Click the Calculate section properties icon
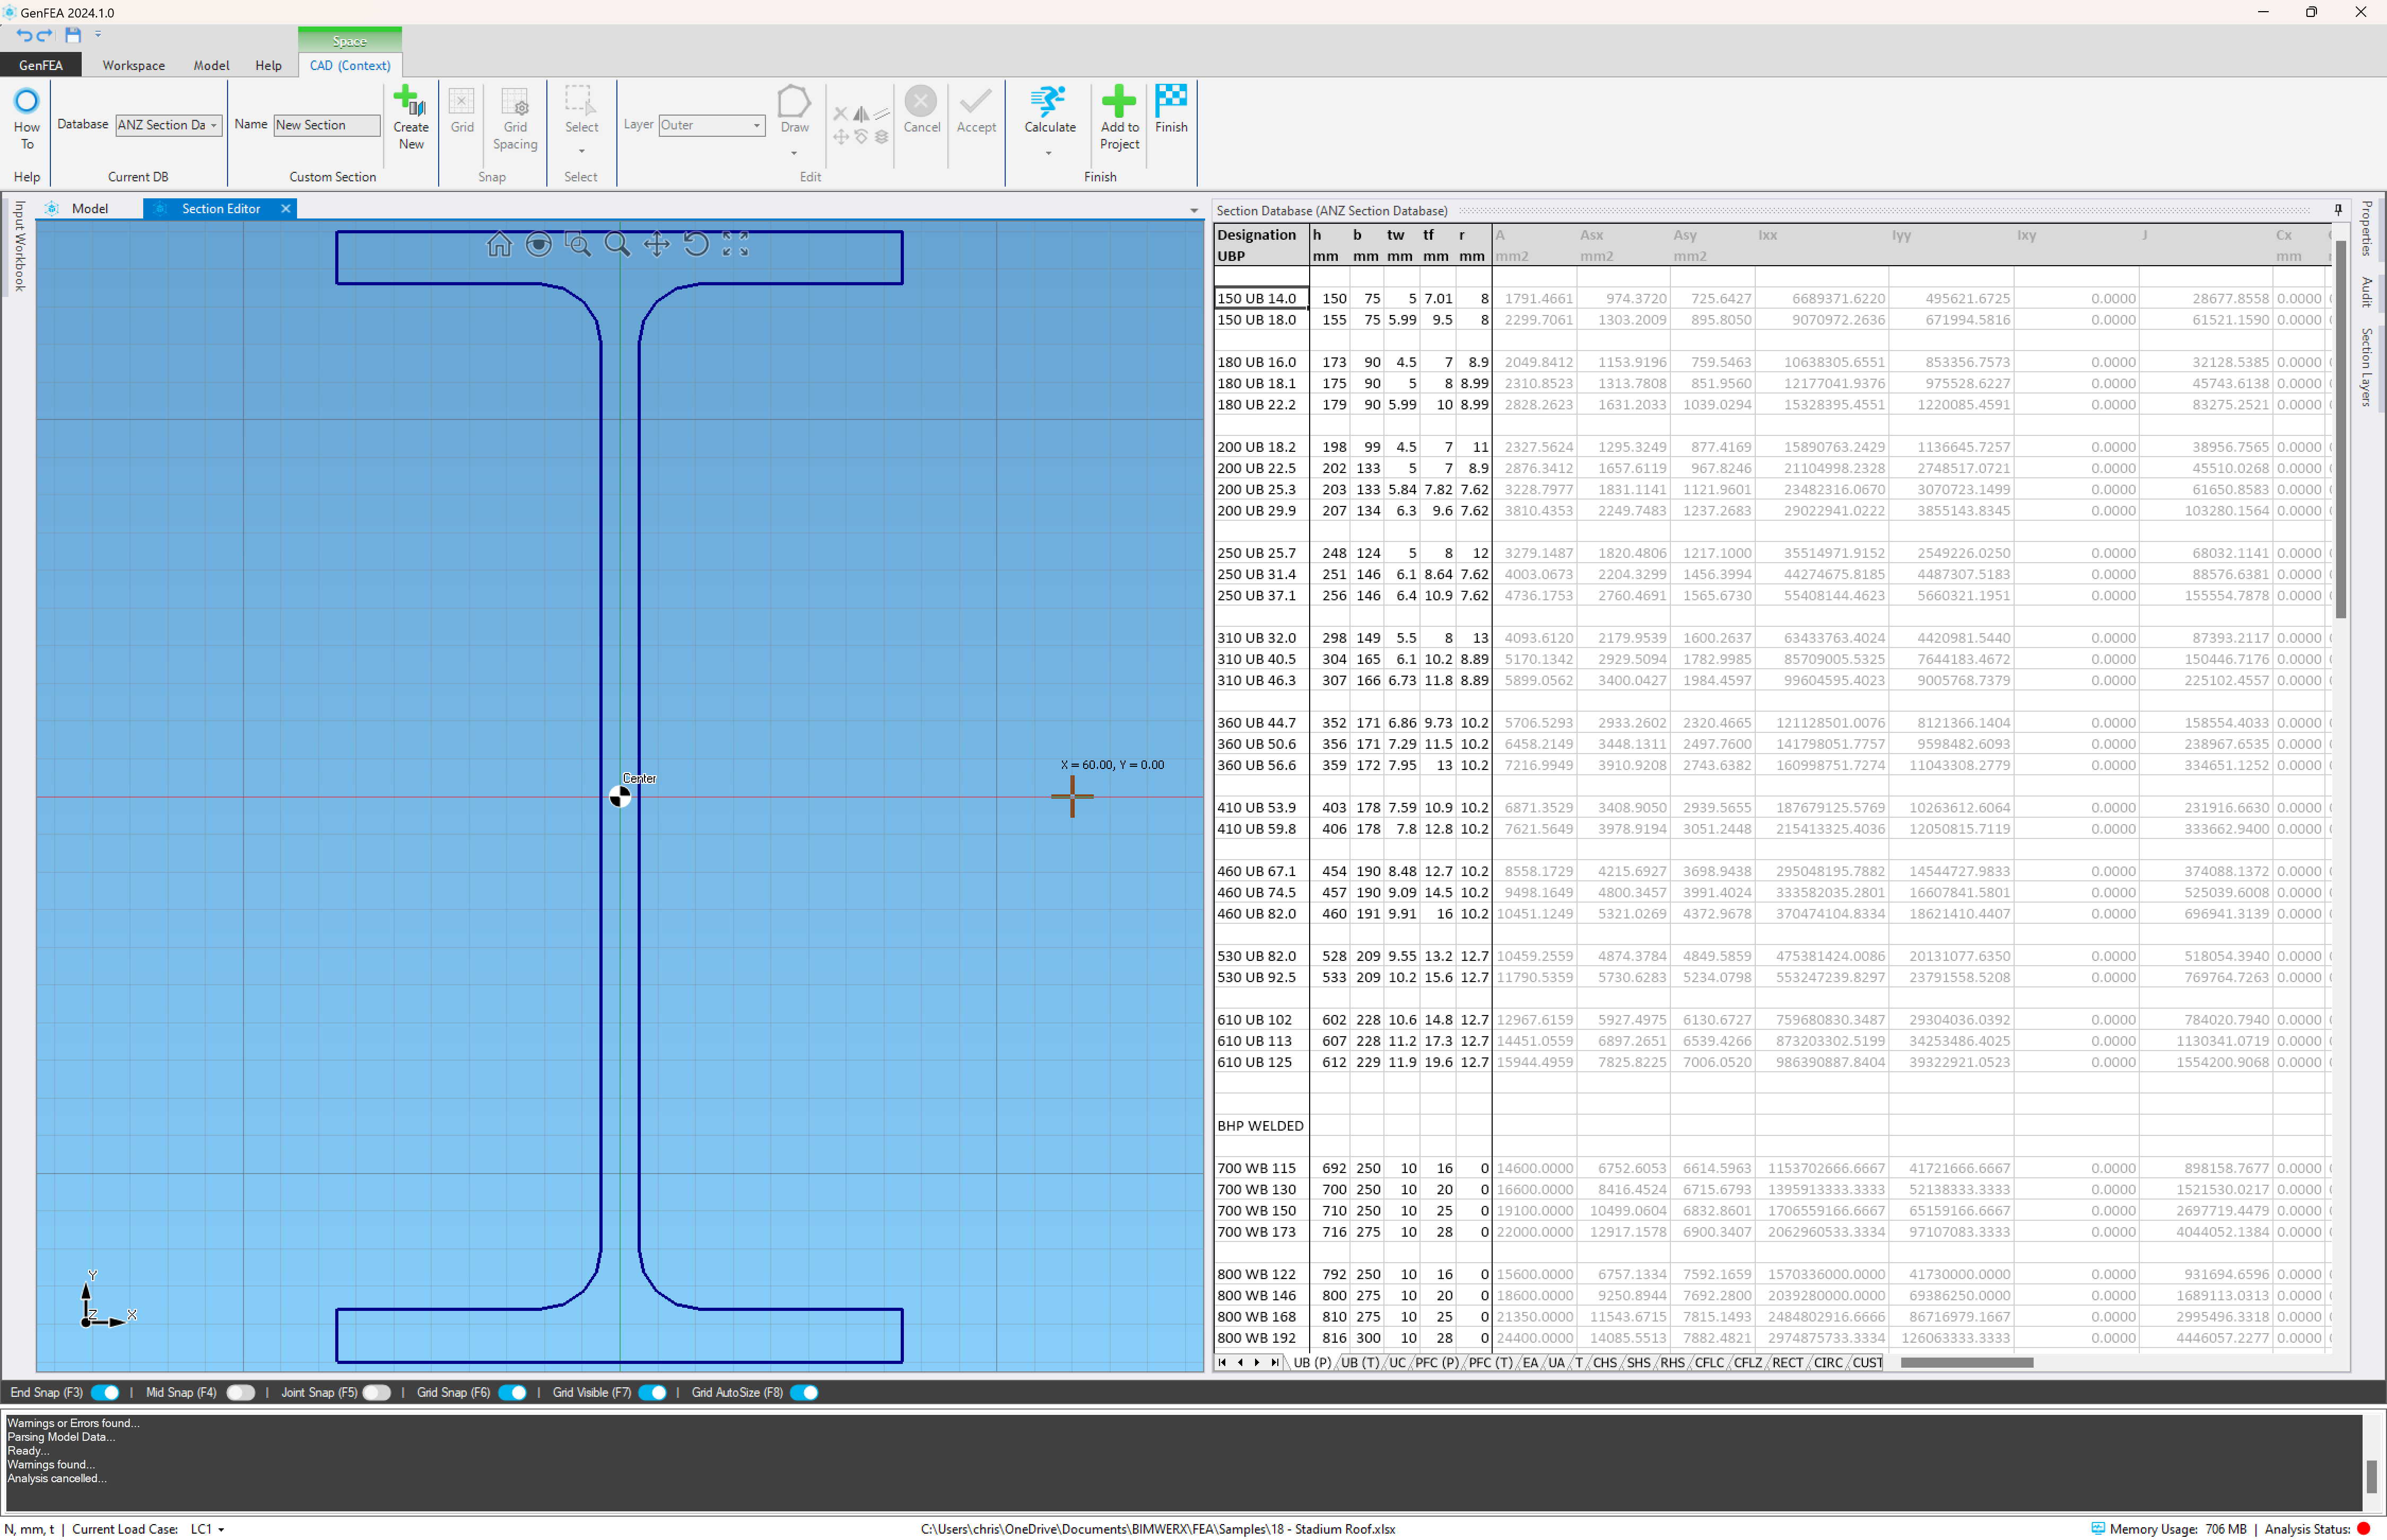 [1048, 112]
